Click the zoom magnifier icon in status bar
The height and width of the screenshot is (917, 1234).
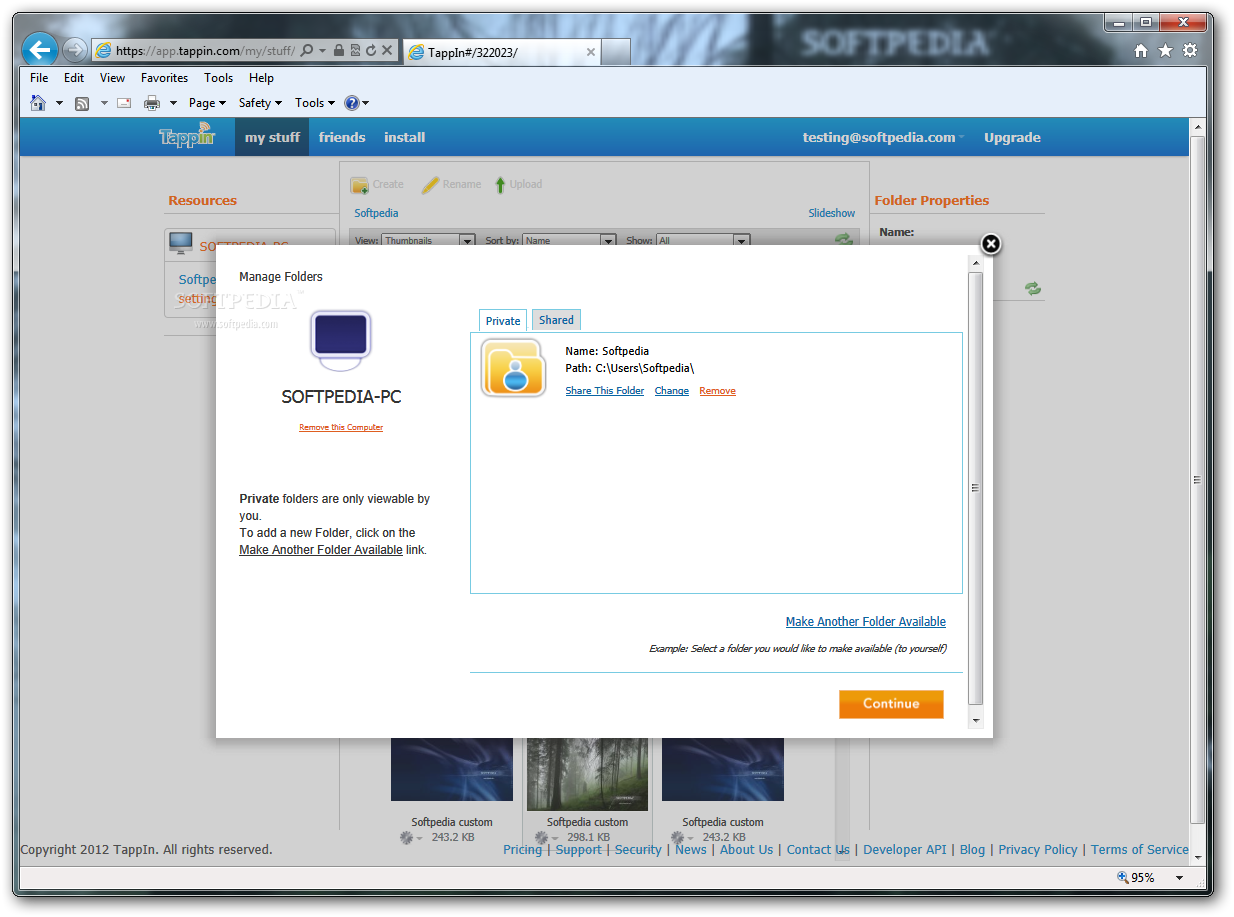pyautogui.click(x=1123, y=877)
